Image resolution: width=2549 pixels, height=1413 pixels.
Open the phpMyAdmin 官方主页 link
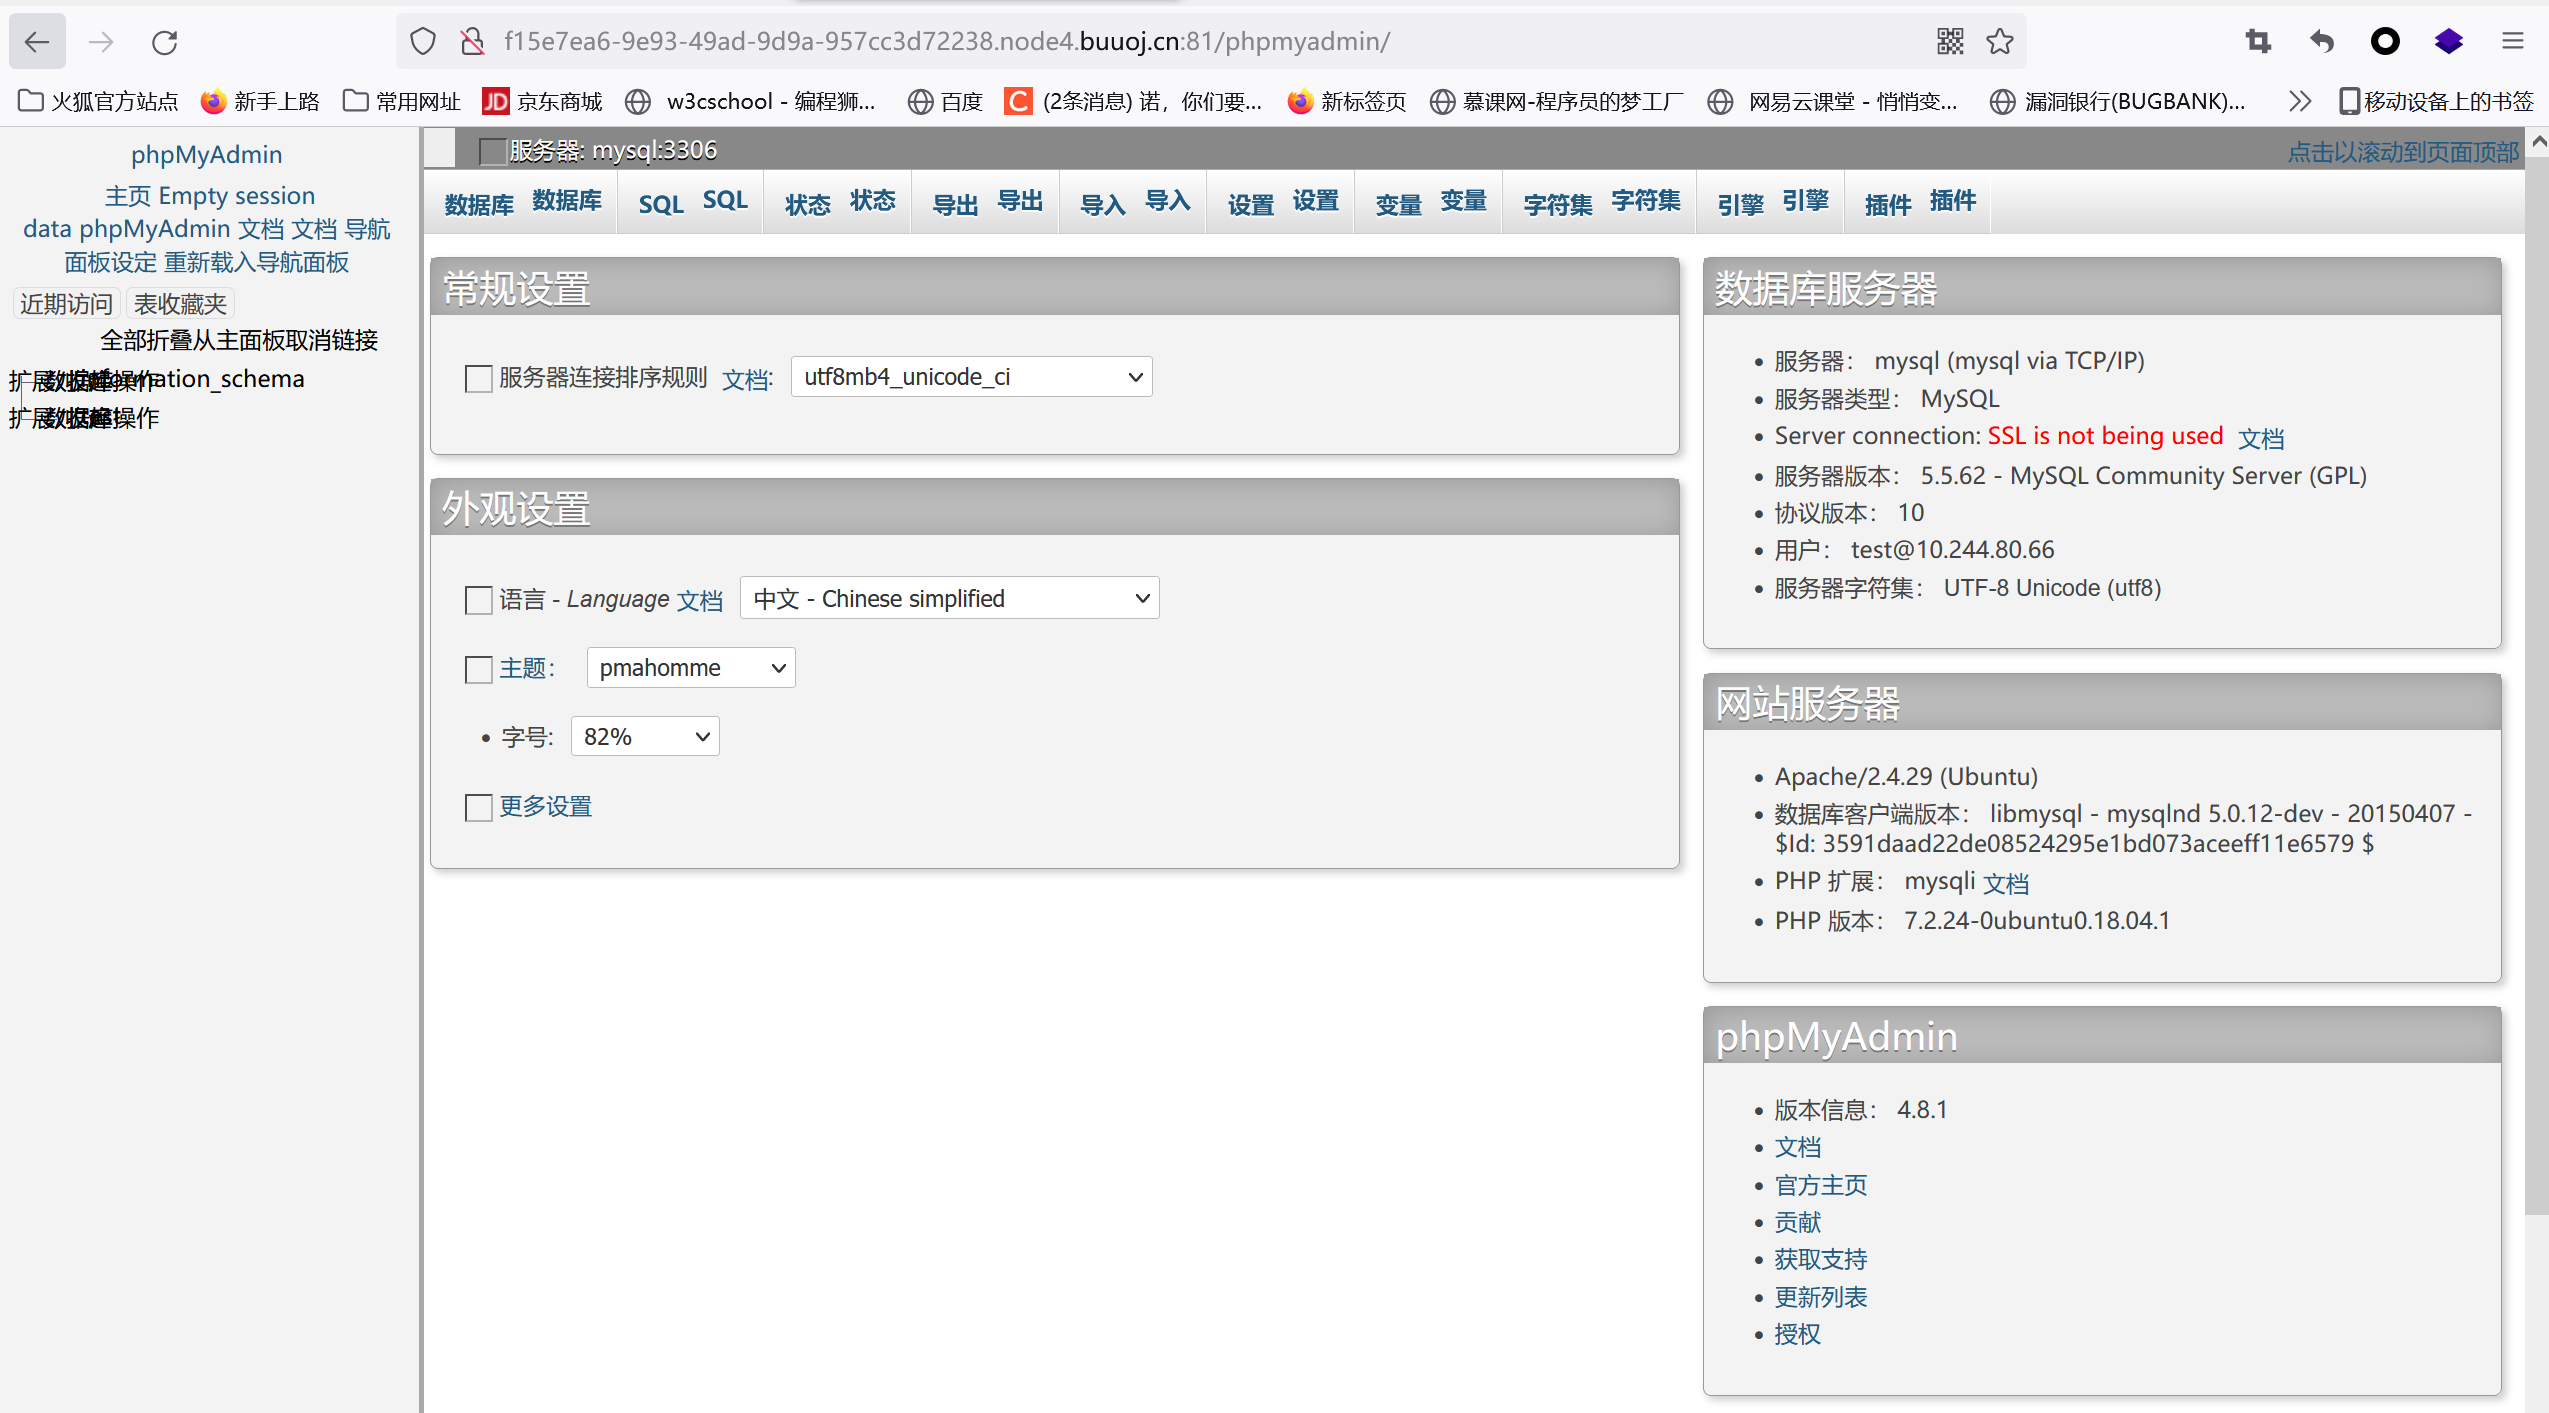point(1820,1185)
